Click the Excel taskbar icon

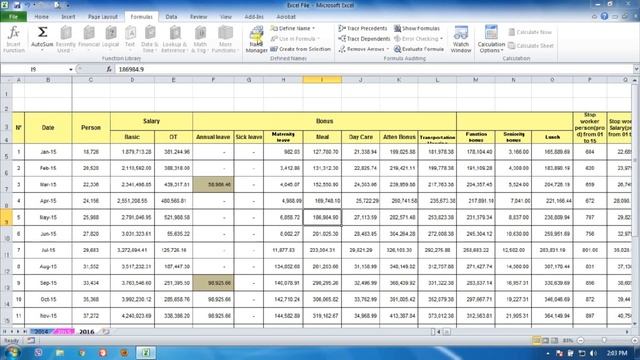[x=145, y=352]
